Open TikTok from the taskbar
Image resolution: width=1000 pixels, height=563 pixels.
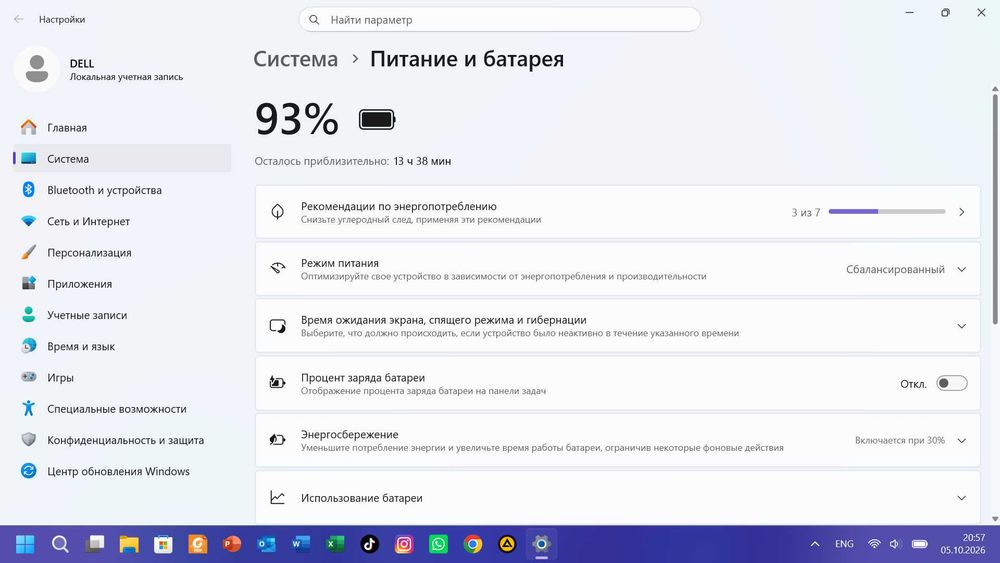click(369, 544)
